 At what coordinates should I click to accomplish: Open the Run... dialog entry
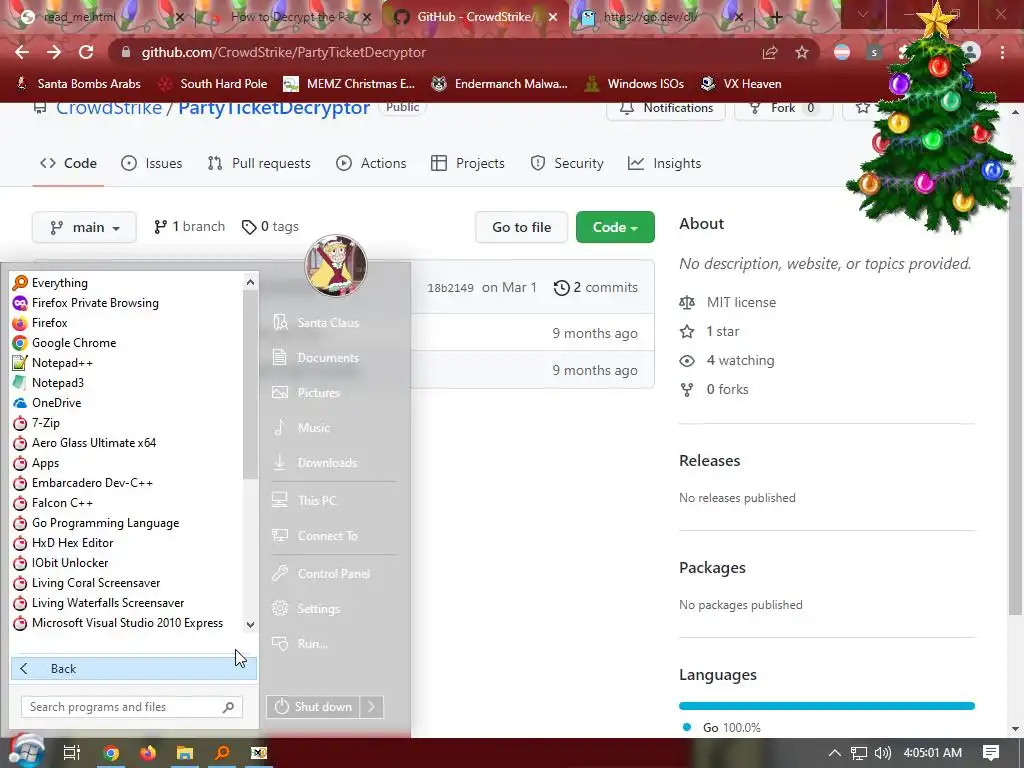300,644
